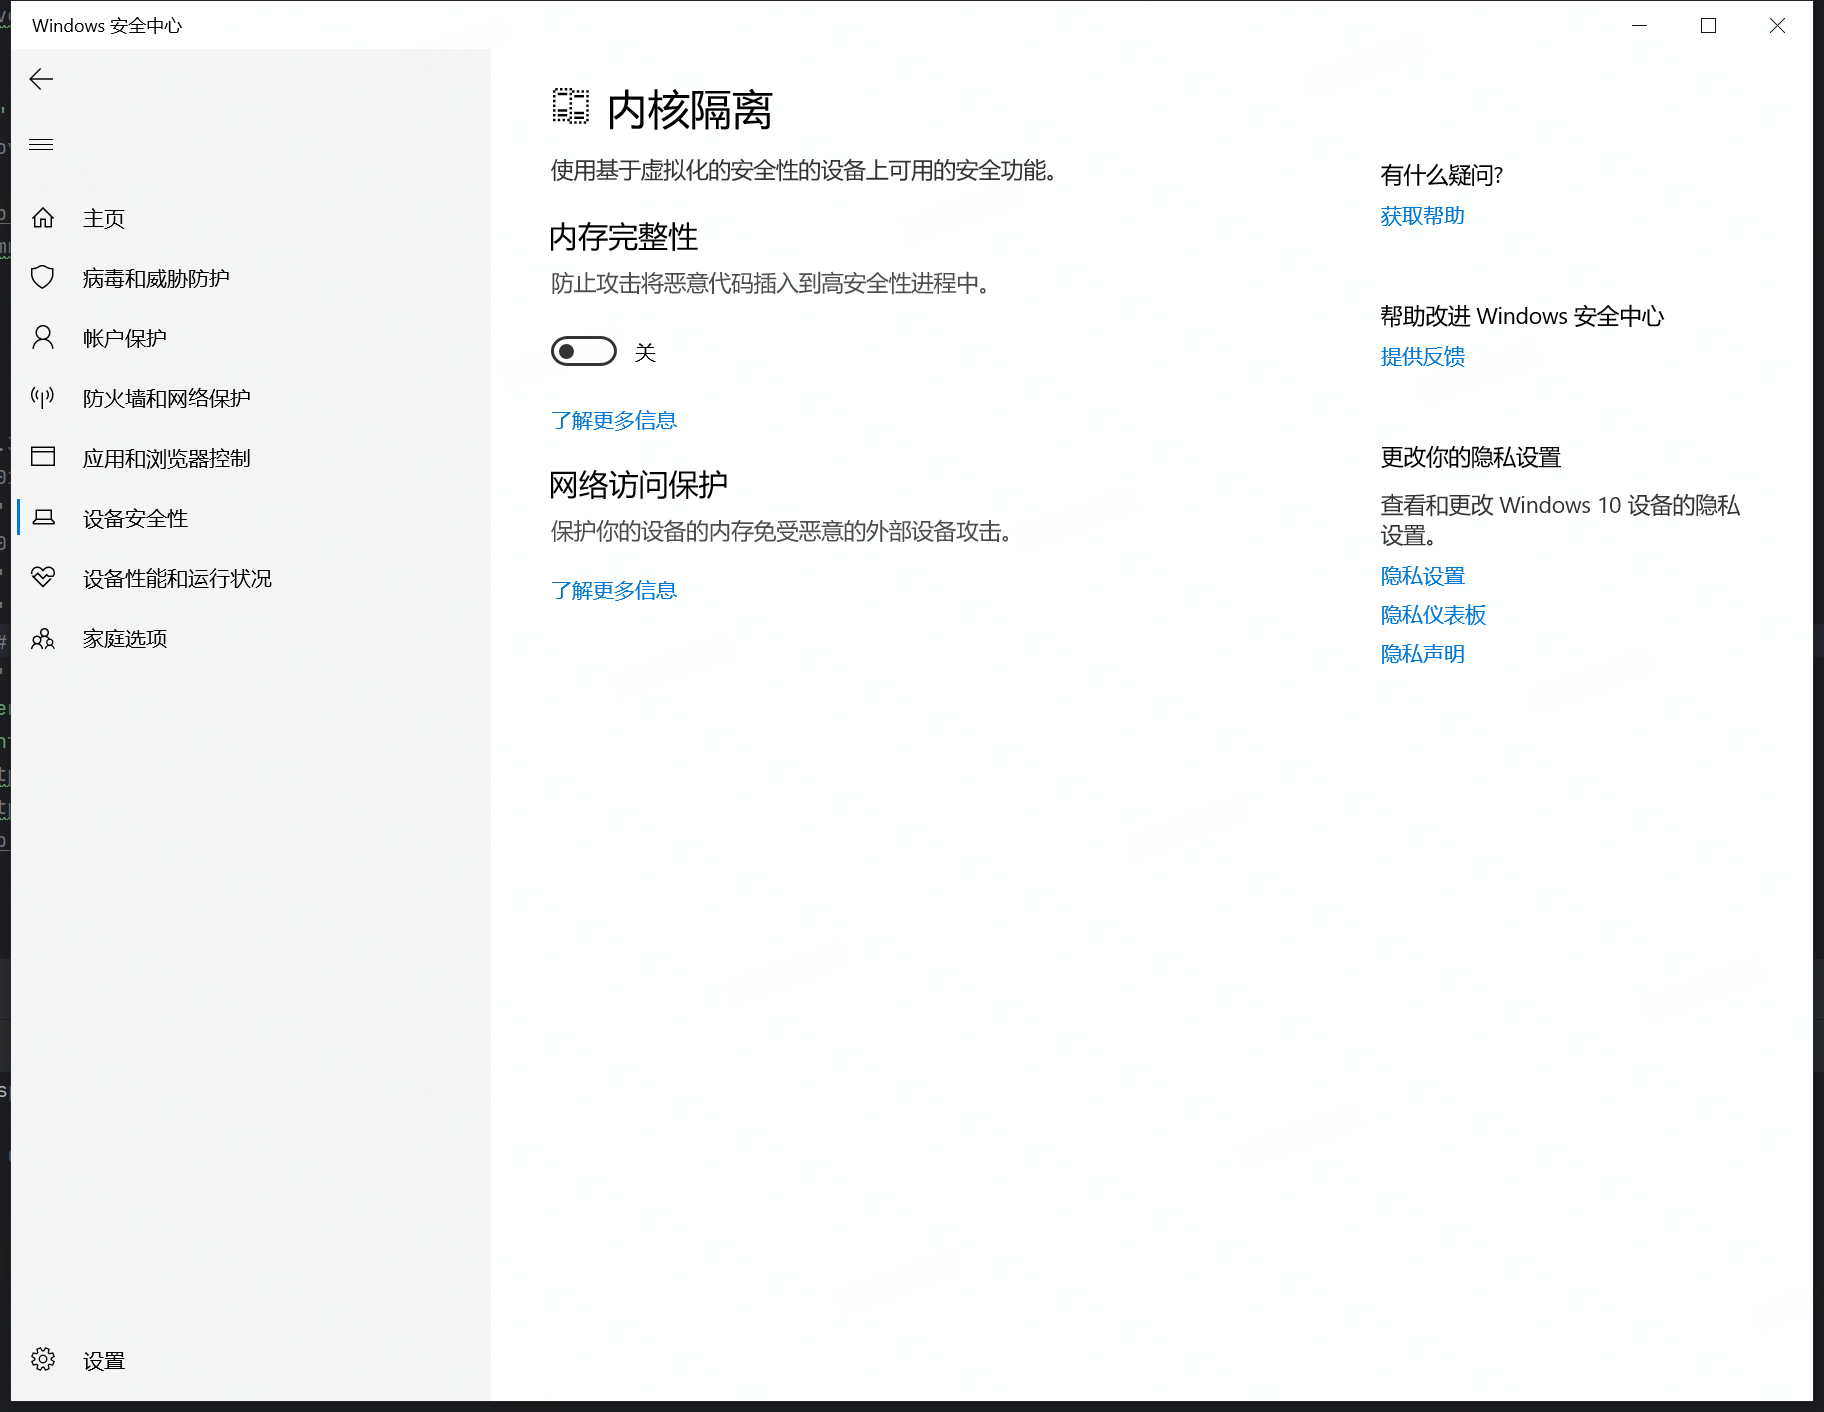Click the gear icon for 设置
Screen dimensions: 1824x1412
pyautogui.click(x=43, y=1359)
